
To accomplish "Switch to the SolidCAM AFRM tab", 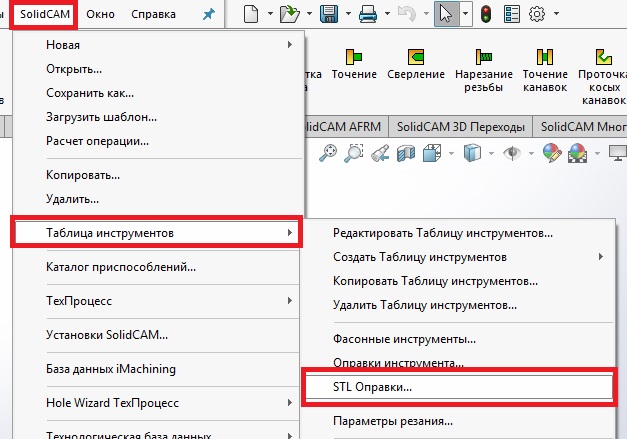I will (x=346, y=127).
